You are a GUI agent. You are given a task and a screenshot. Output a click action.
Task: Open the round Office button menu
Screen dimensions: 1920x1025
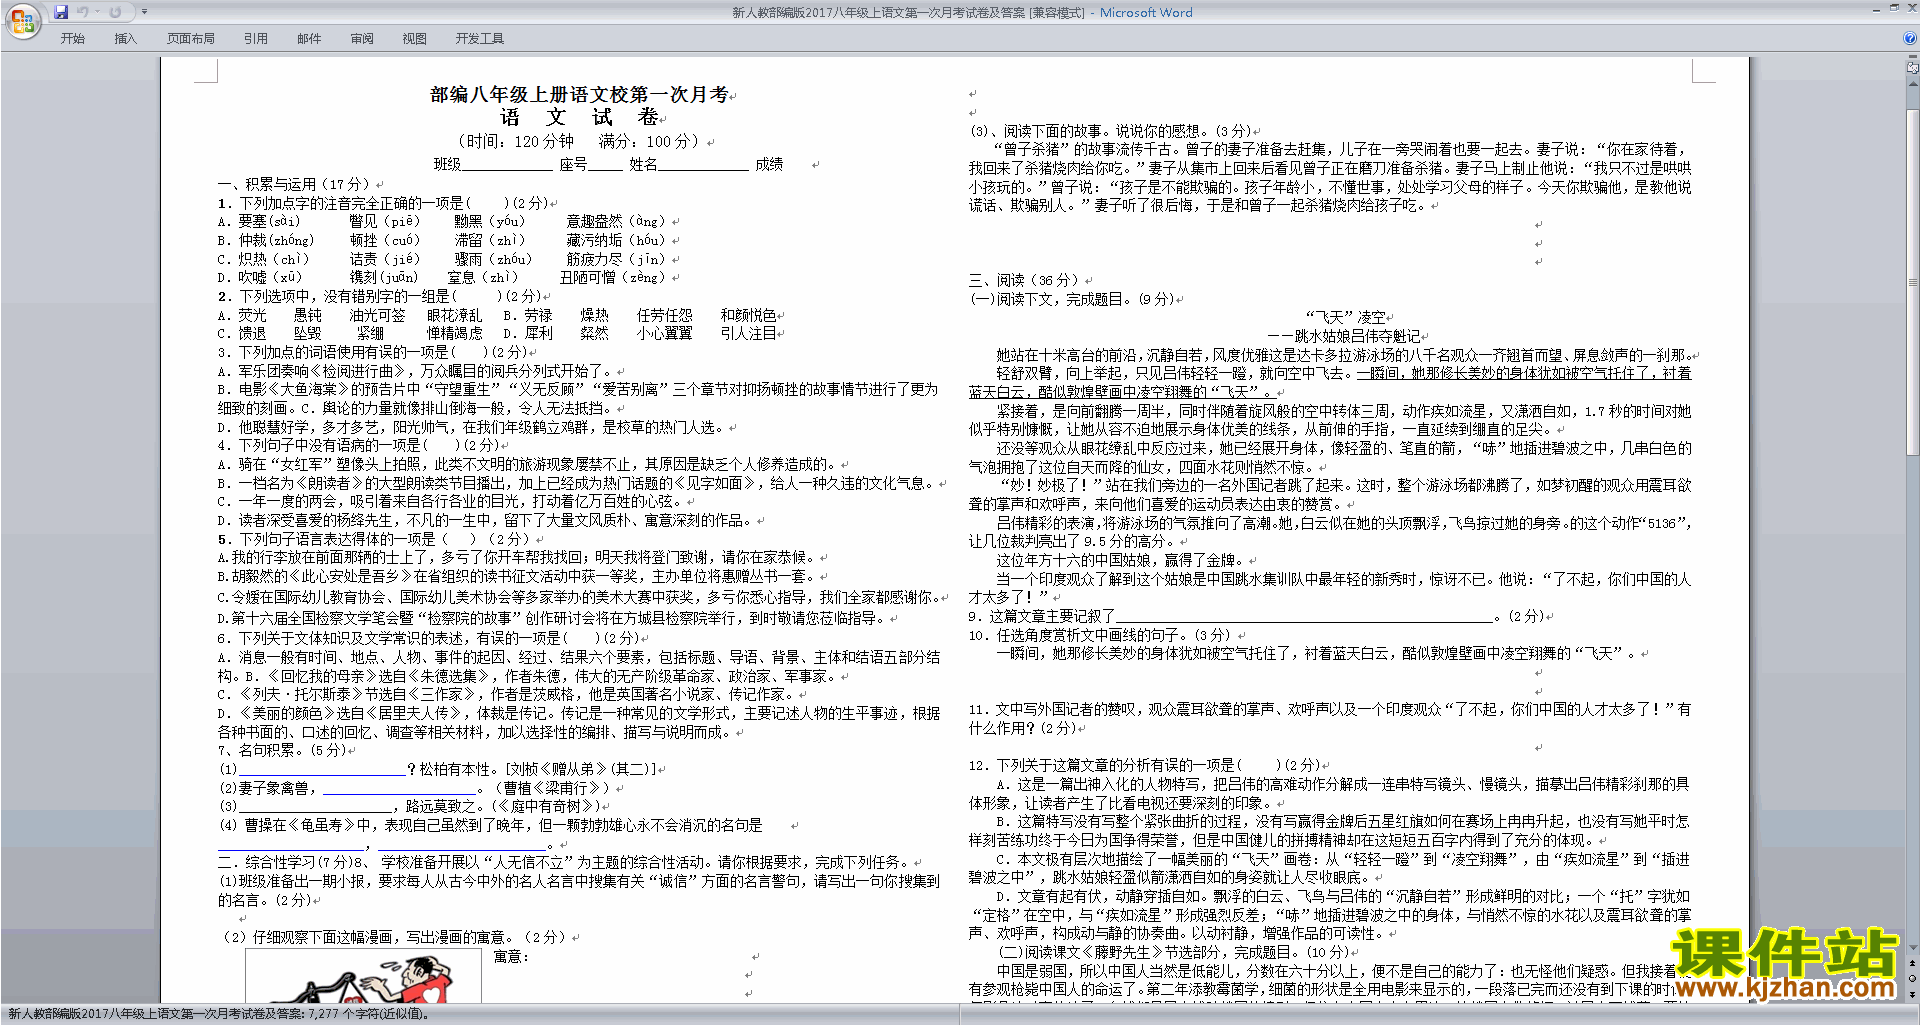coord(22,21)
